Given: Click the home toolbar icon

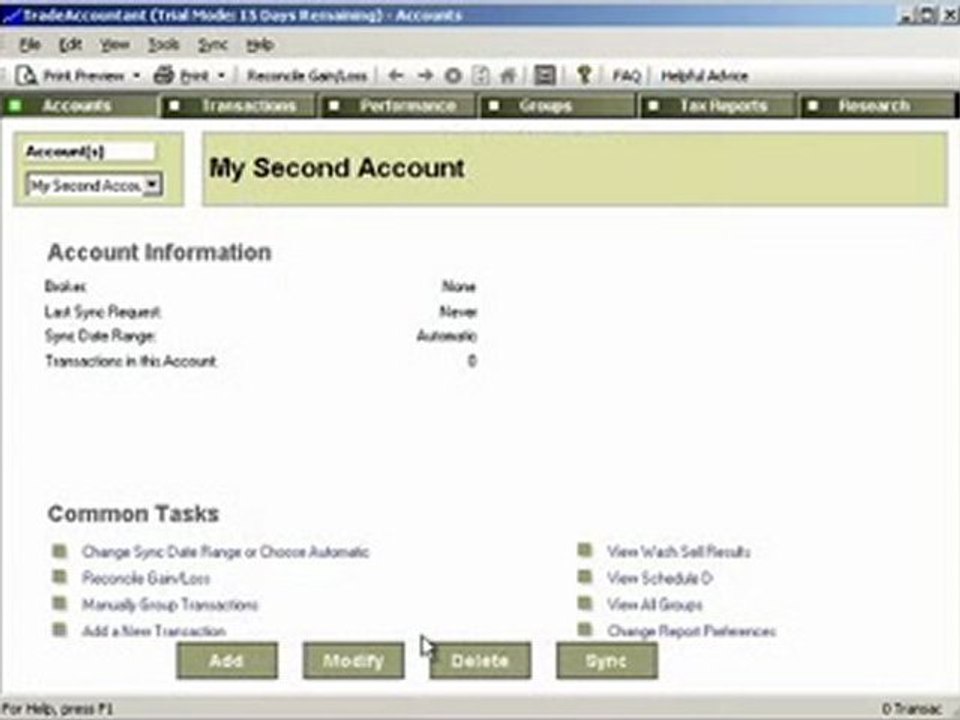Looking at the screenshot, I should [508, 76].
